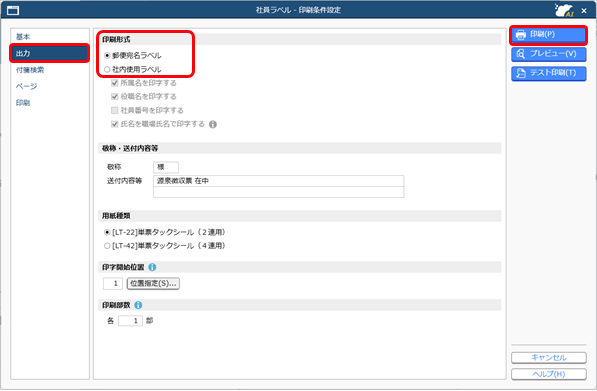The height and width of the screenshot is (391, 597).
Task: Switch to the 出力 settings page
Action: (x=50, y=53)
